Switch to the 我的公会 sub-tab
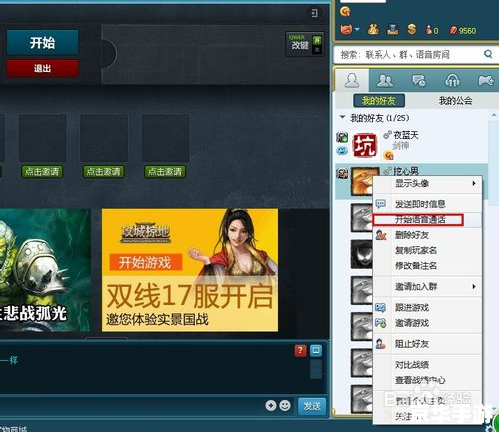This screenshot has width=499, height=432. (455, 100)
